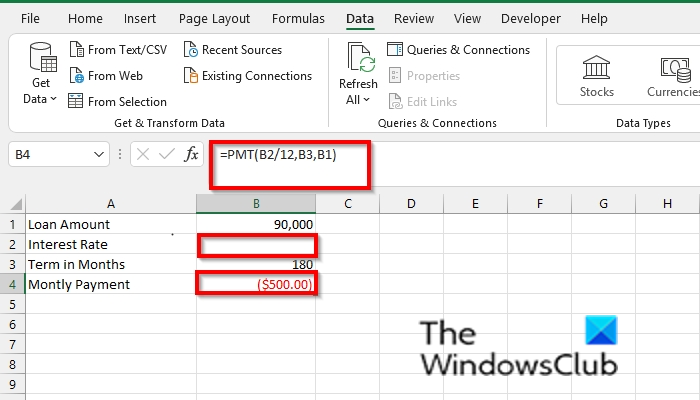Select column G header
Screen dimensions: 700x400
603,204
